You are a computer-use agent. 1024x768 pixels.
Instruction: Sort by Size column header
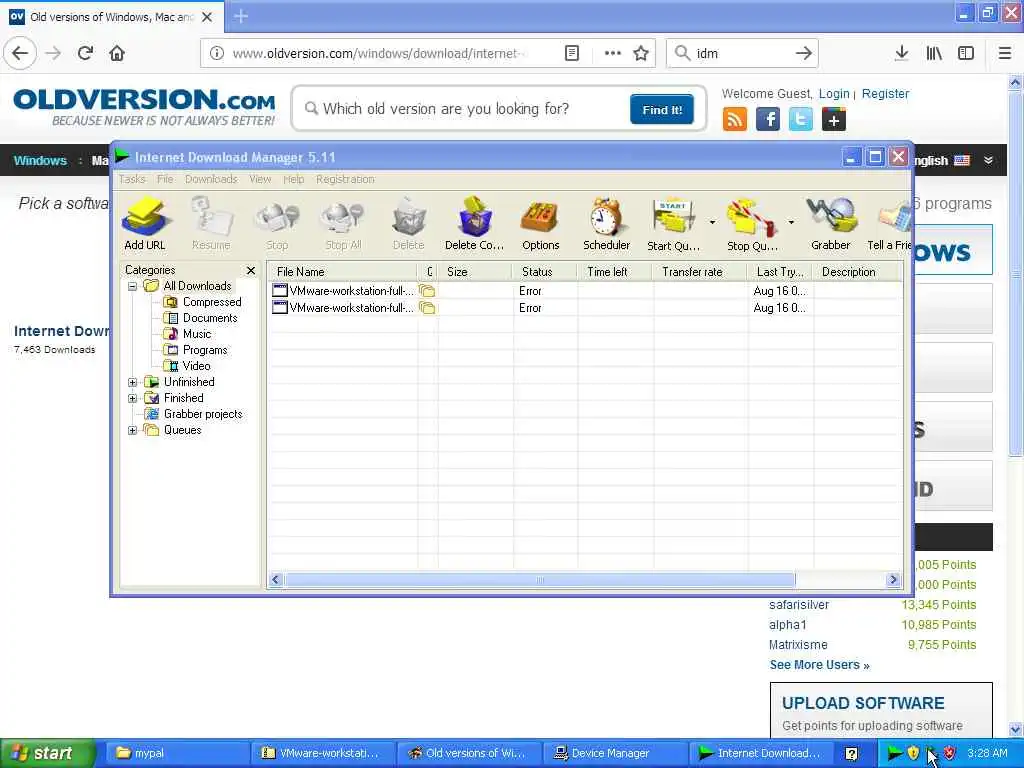coord(476,272)
